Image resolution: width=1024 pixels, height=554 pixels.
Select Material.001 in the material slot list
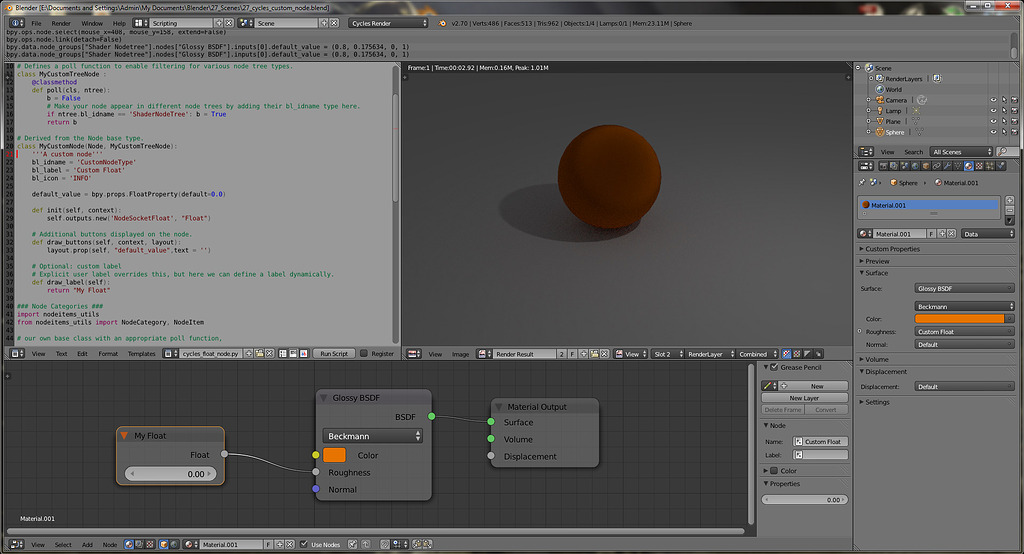coord(928,204)
